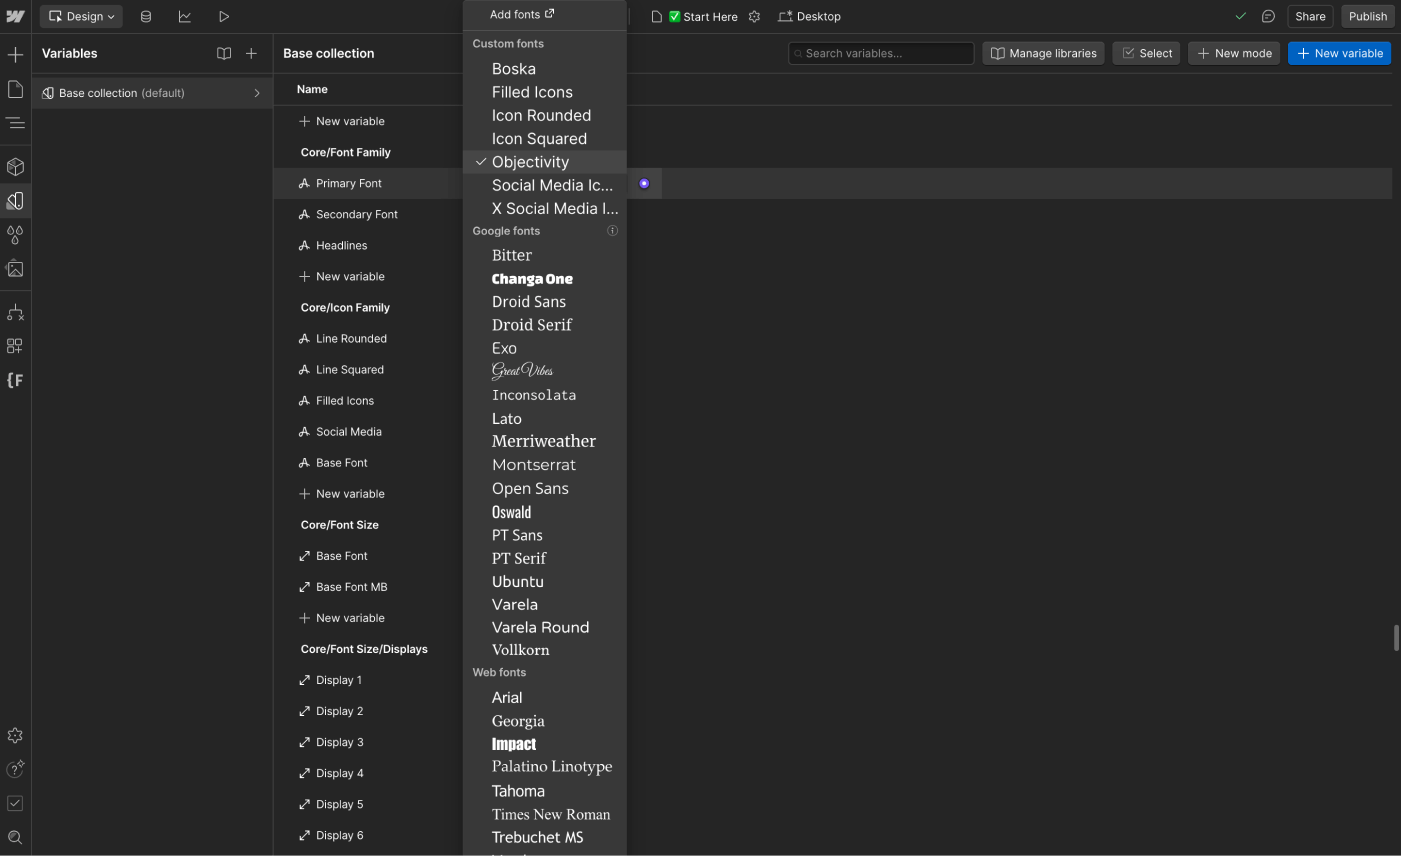Click the Publish button
The width and height of the screenshot is (1401, 856).
click(1367, 16)
